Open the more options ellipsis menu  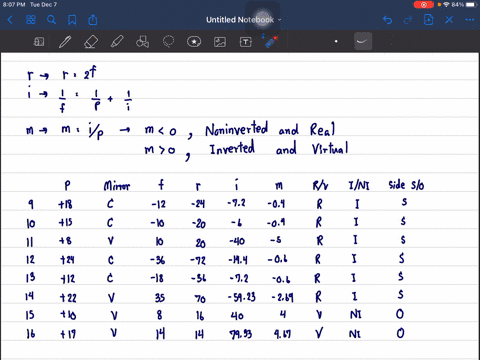pos(470,20)
